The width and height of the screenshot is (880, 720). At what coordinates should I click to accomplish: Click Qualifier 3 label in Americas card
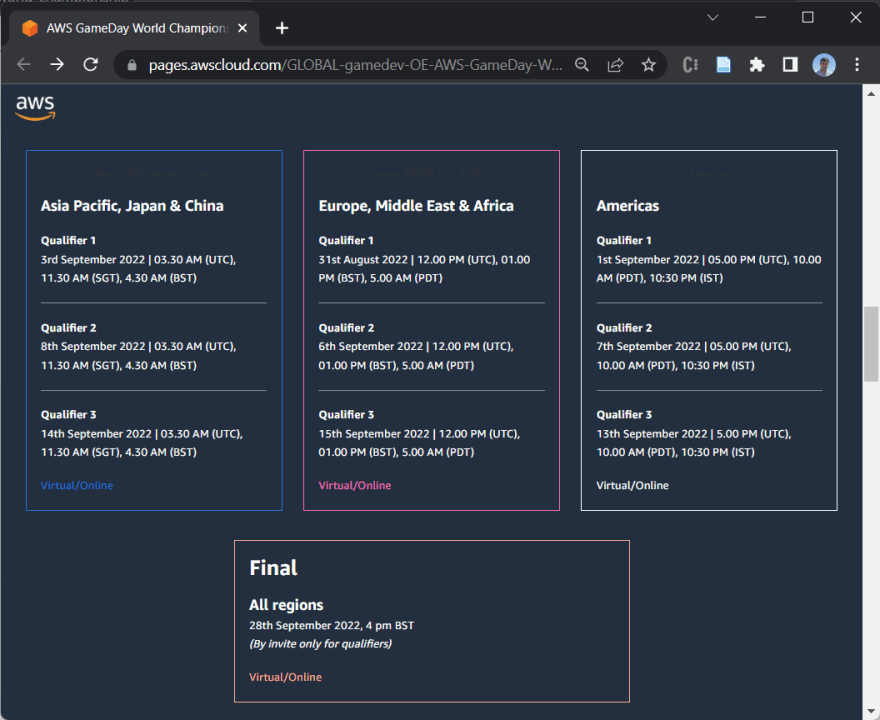pos(624,415)
